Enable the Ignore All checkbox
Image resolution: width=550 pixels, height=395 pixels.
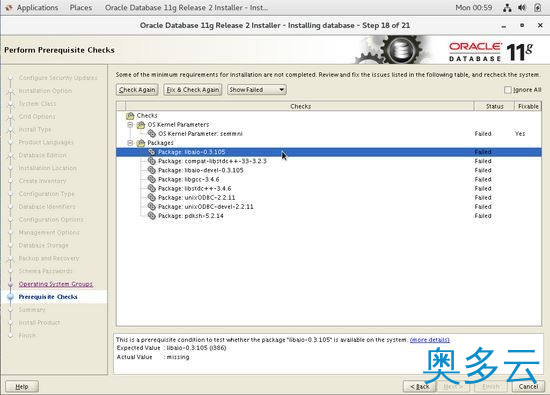tap(508, 90)
